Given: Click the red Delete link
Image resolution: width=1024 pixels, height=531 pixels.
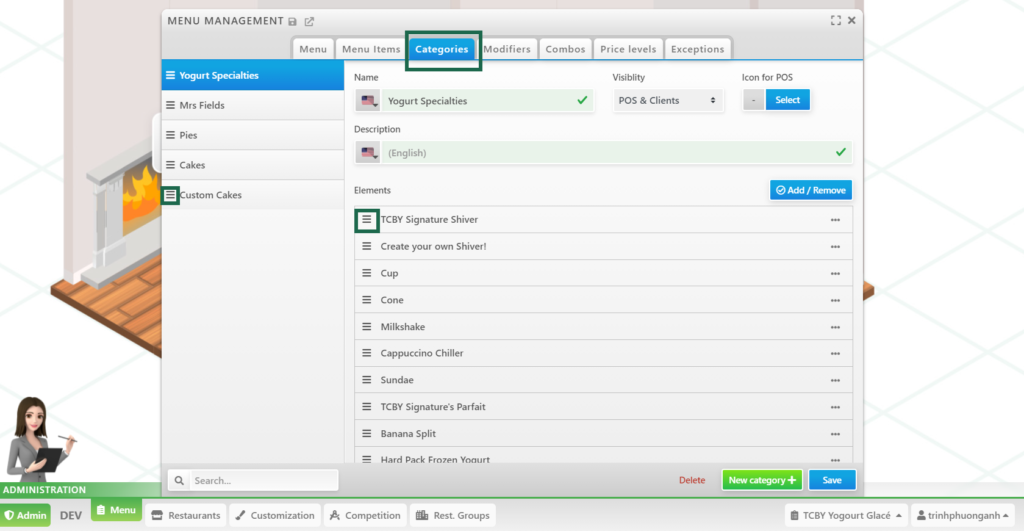Looking at the screenshot, I should click(x=692, y=481).
